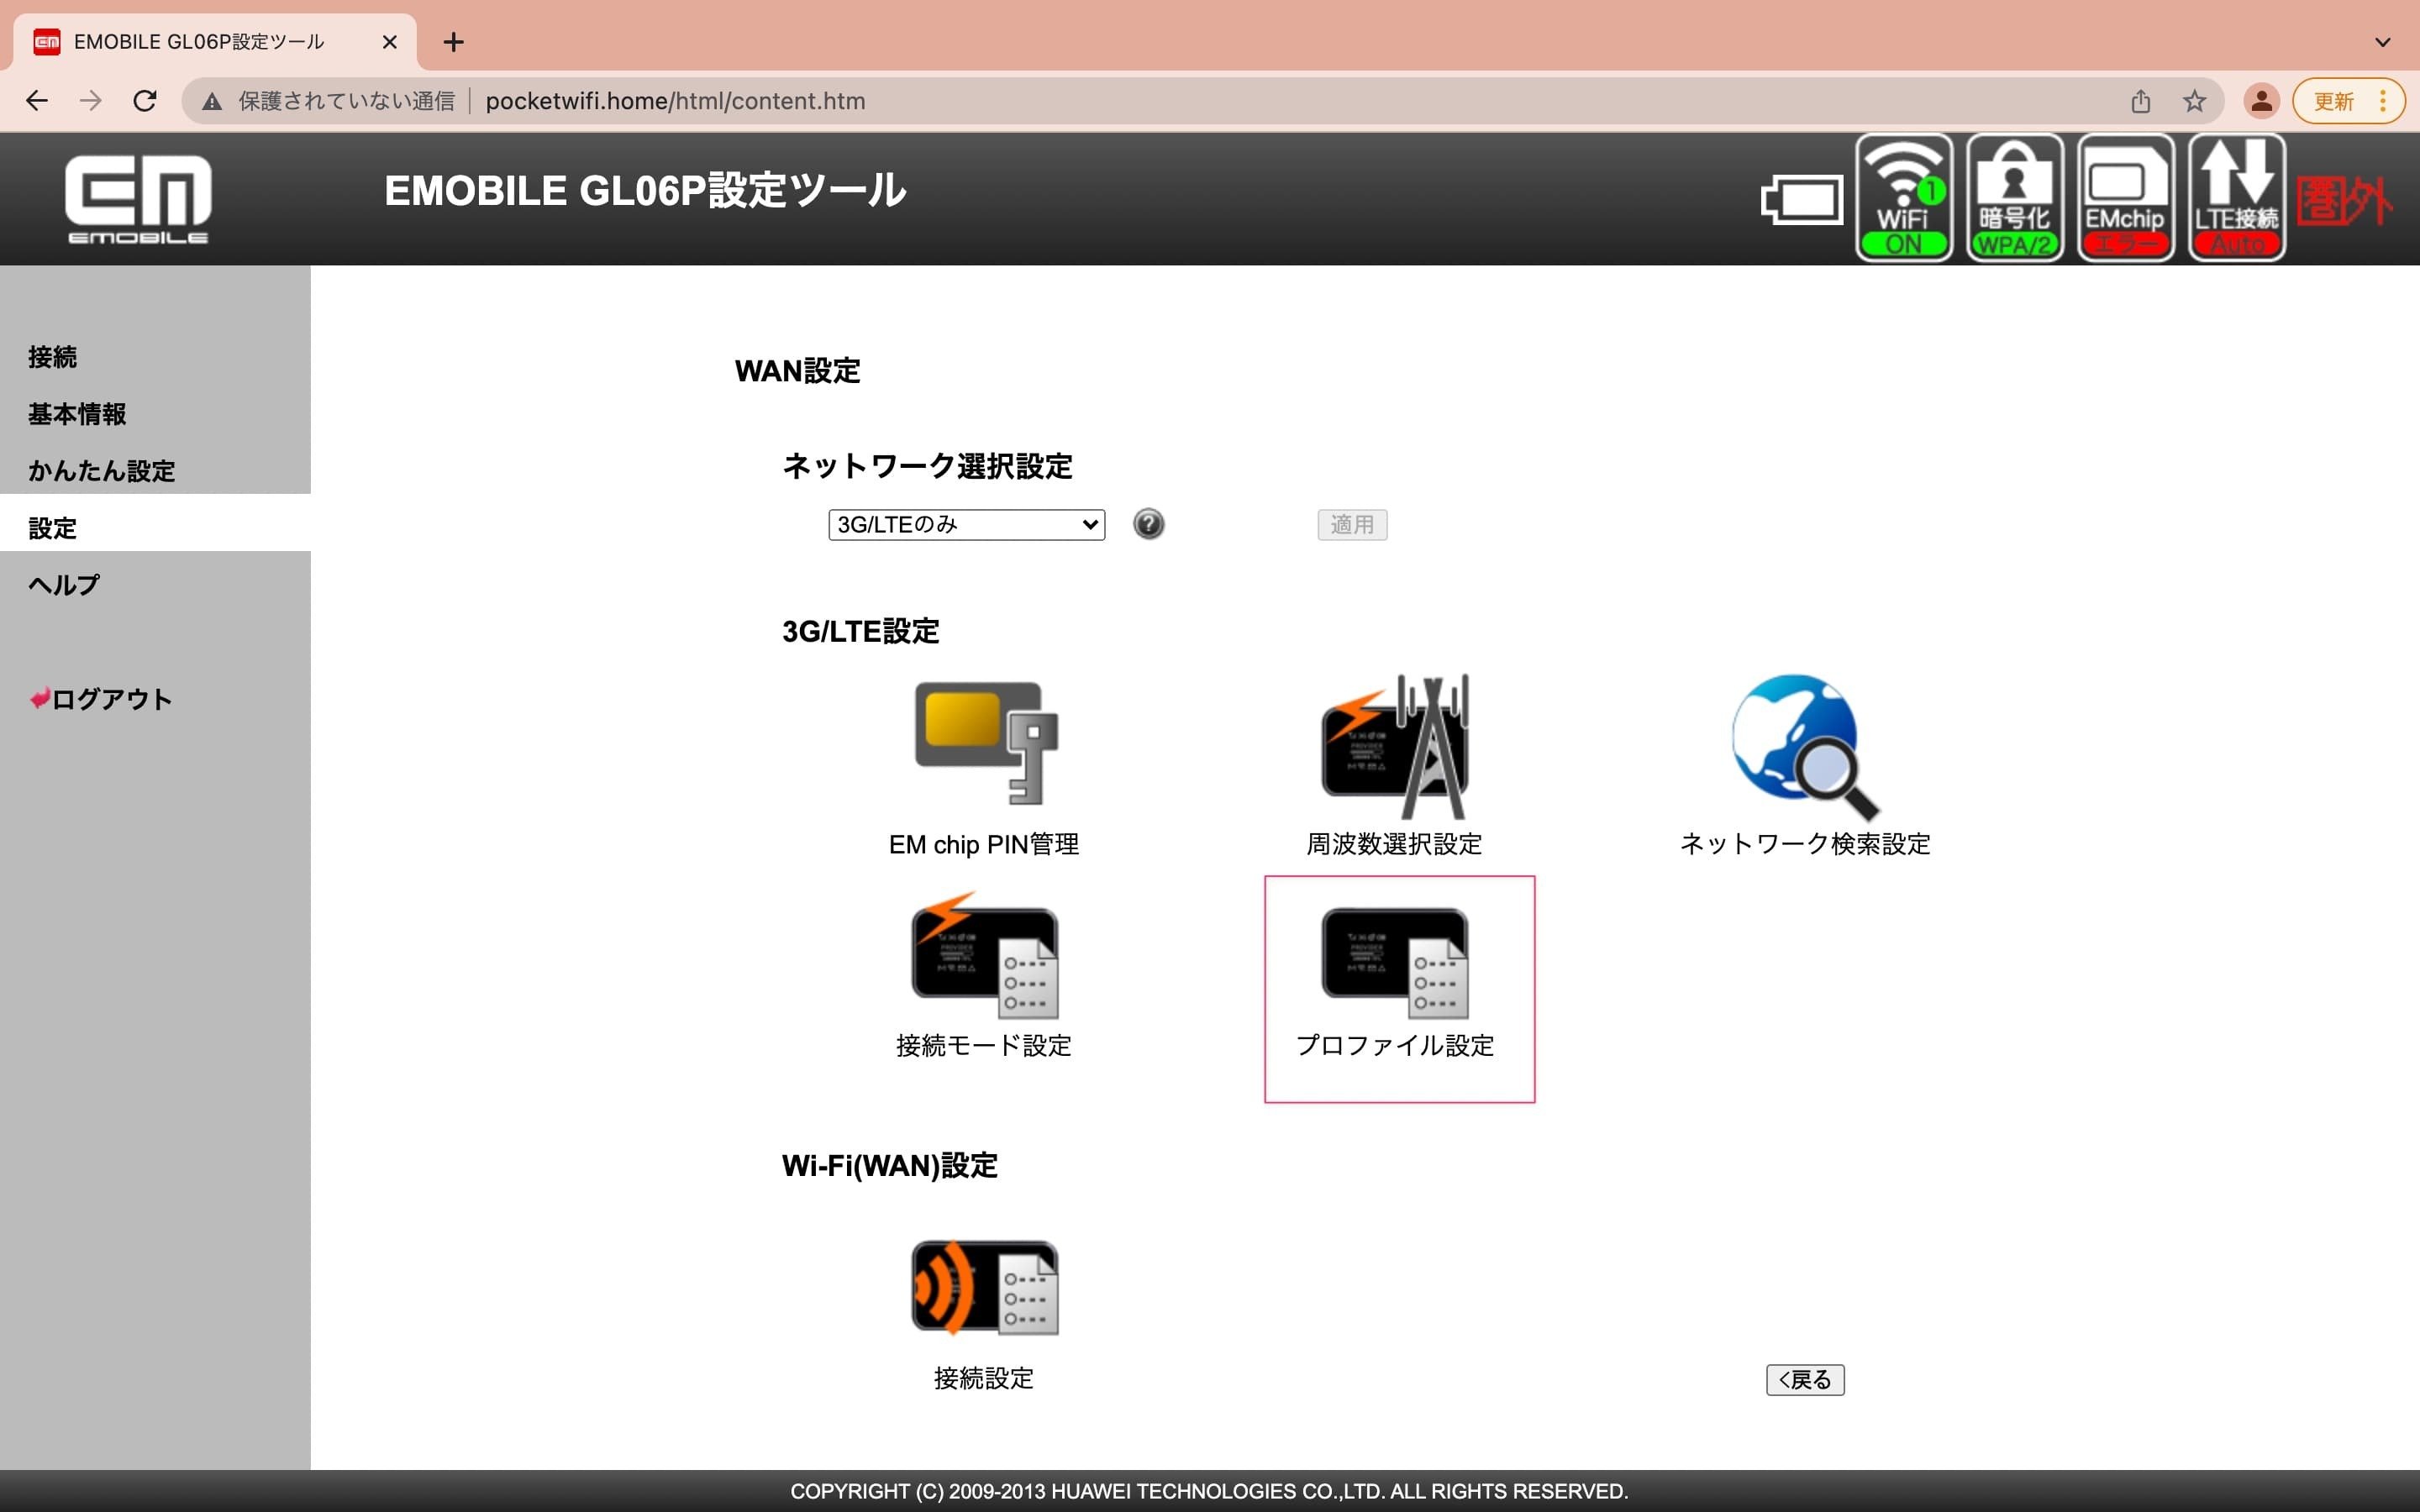Click the 圏外 signal indicator
This screenshot has width=2420, height=1512.
point(2344,202)
